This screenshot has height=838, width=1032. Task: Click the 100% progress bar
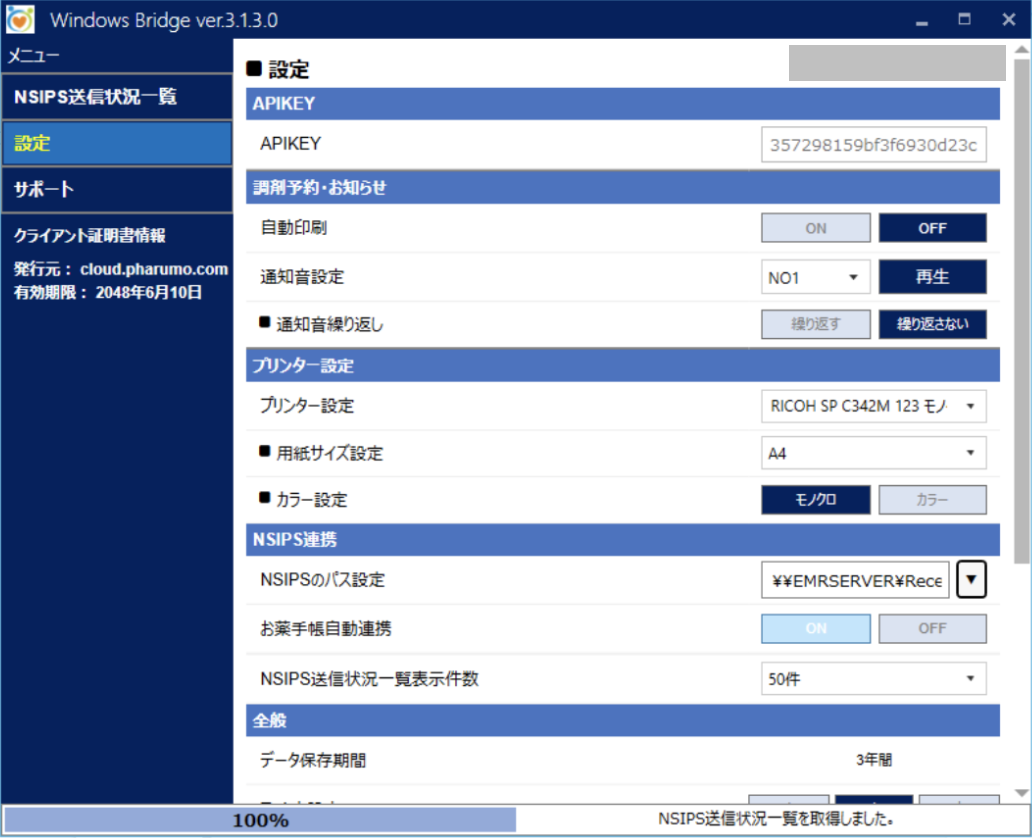coord(260,820)
